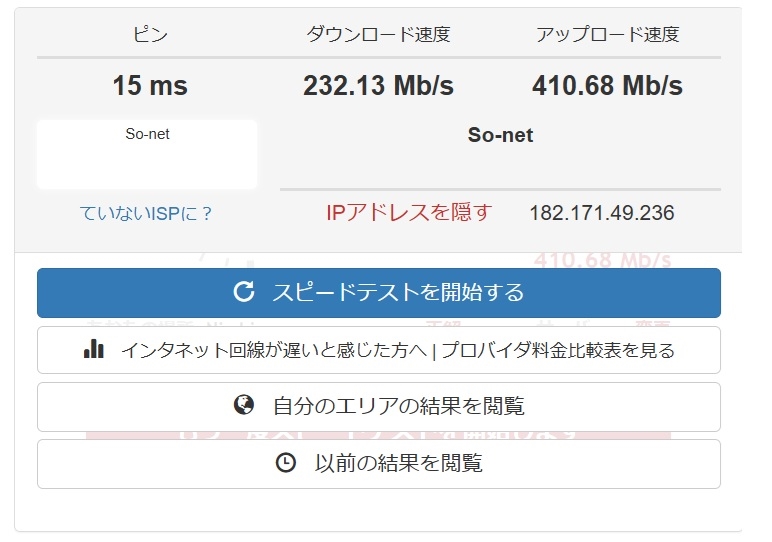Screen dimensions: 772x542
Task: Click the globe icon for area results
Action: pos(243,406)
